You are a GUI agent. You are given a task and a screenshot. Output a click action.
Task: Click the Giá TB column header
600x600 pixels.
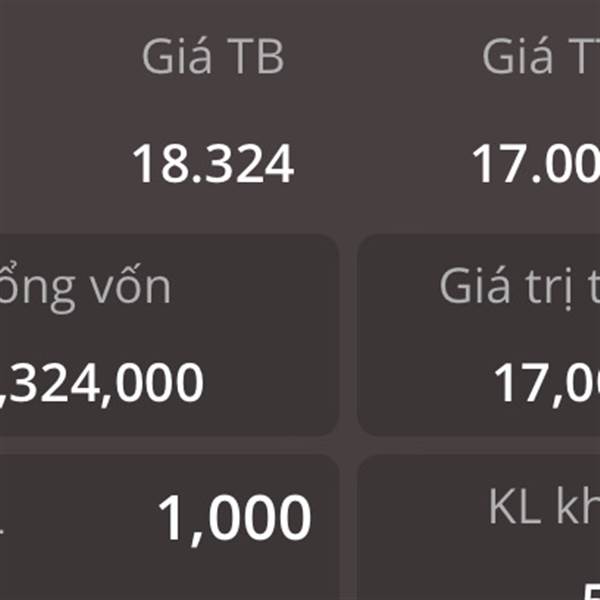point(212,58)
